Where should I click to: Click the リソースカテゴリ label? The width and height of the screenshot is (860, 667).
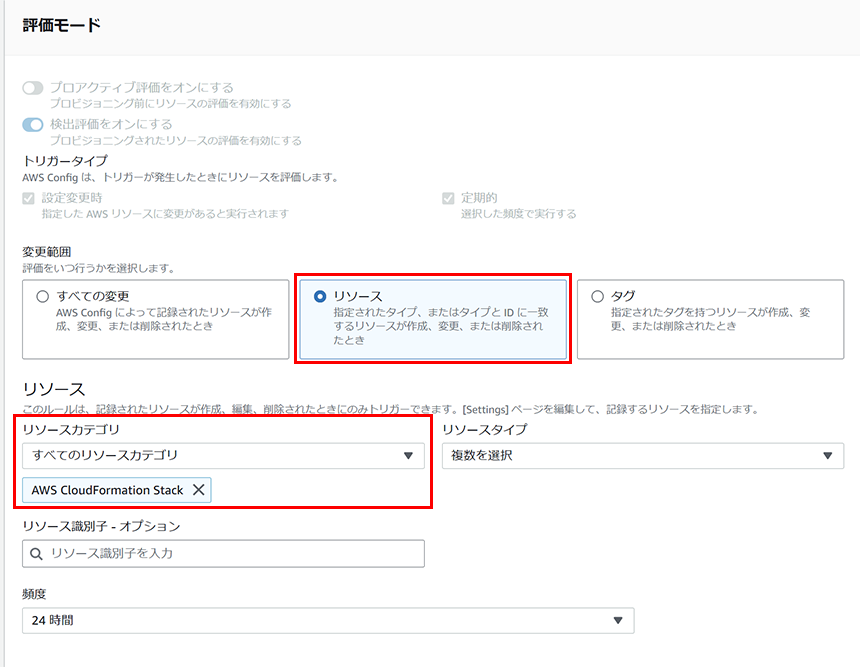click(x=71, y=429)
